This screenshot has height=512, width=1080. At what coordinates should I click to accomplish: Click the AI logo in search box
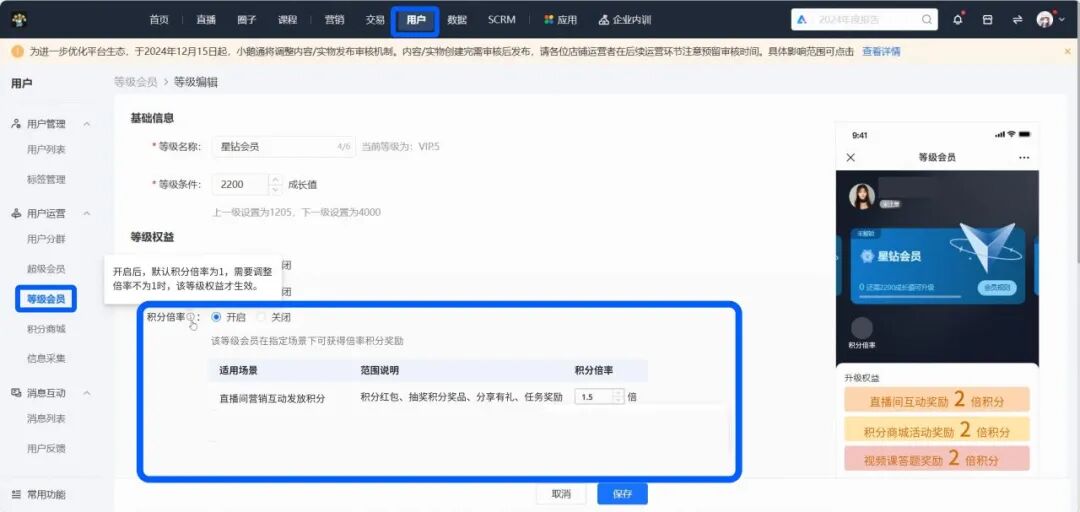(802, 19)
